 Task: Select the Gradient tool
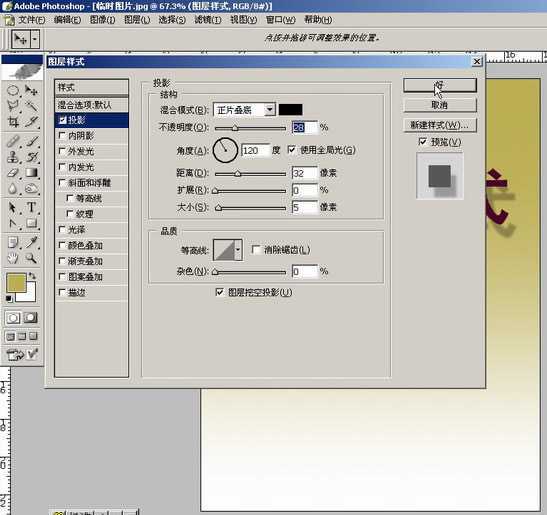31,173
